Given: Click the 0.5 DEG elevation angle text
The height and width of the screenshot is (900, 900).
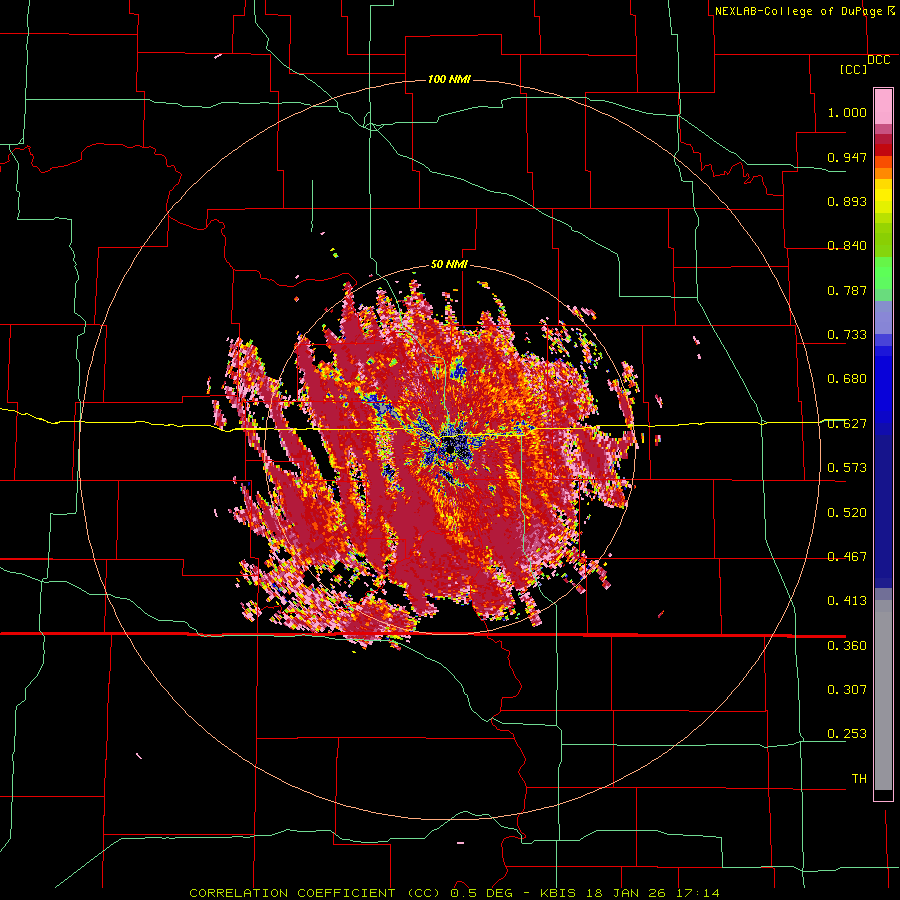Looking at the screenshot, I should [x=482, y=893].
